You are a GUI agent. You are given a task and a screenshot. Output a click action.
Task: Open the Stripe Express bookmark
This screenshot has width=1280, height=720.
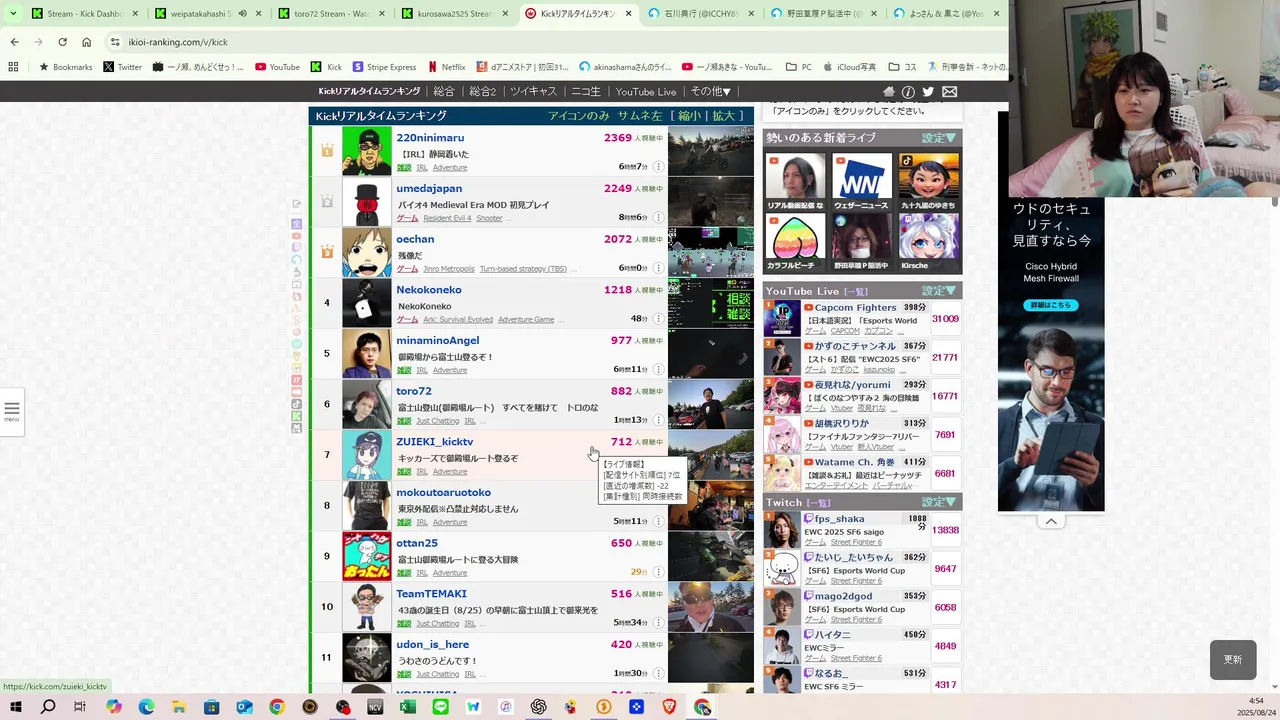(384, 67)
